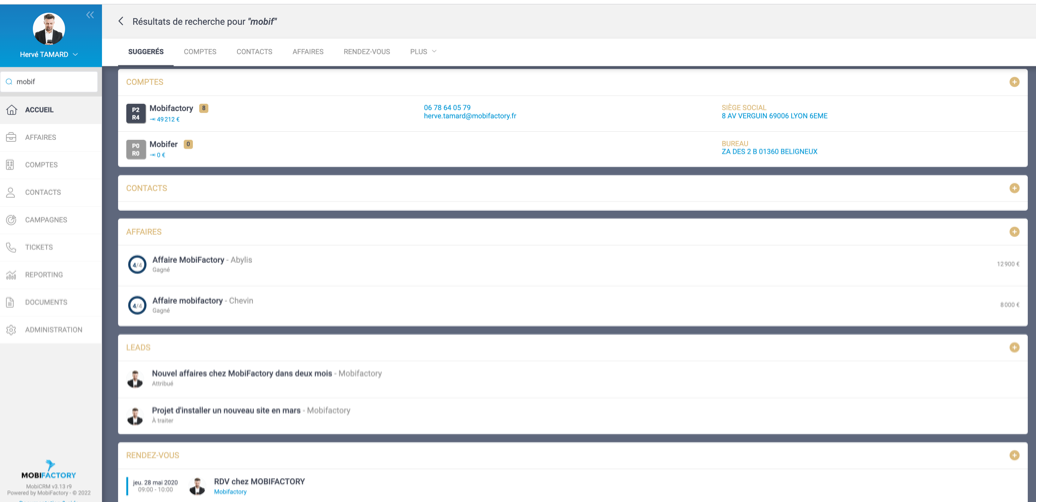Collapse the sidebar with the double-chevron icon
The height and width of the screenshot is (502, 1037).
click(90, 15)
